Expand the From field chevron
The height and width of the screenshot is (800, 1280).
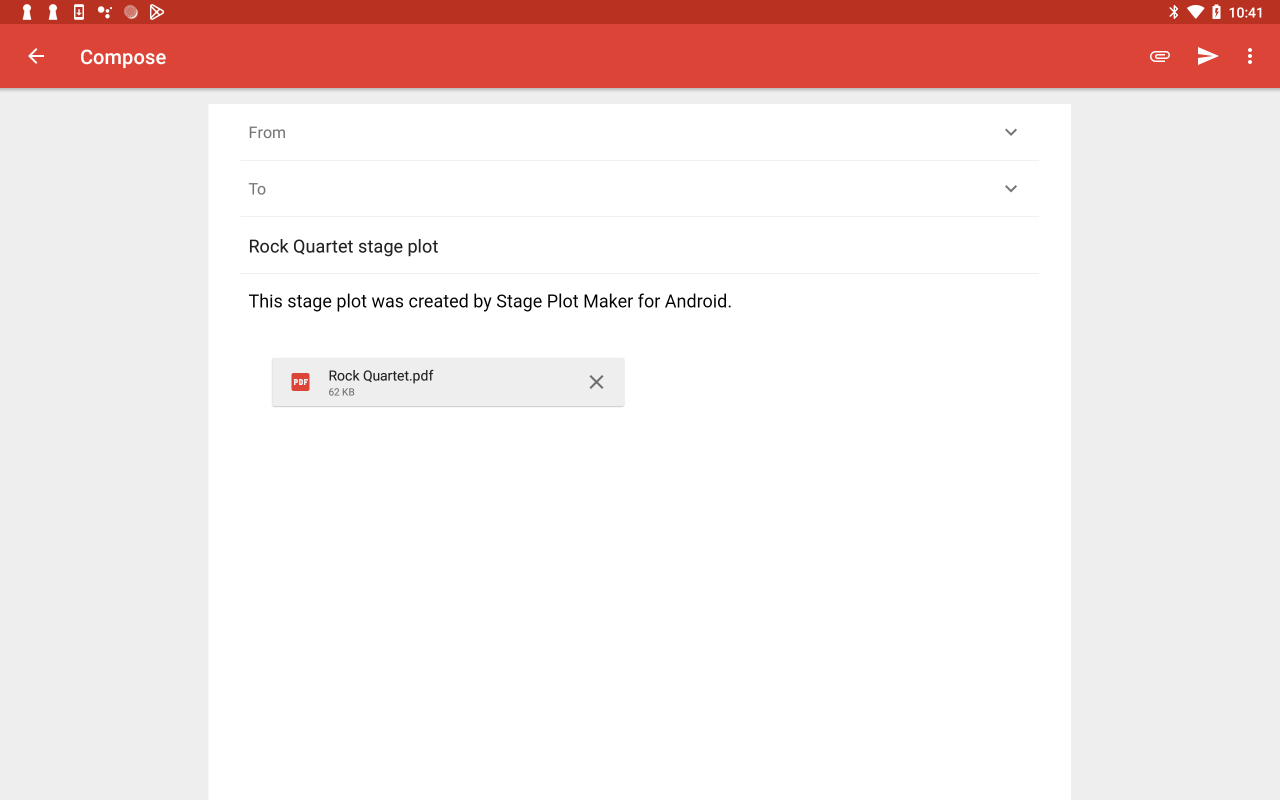[x=1010, y=132]
